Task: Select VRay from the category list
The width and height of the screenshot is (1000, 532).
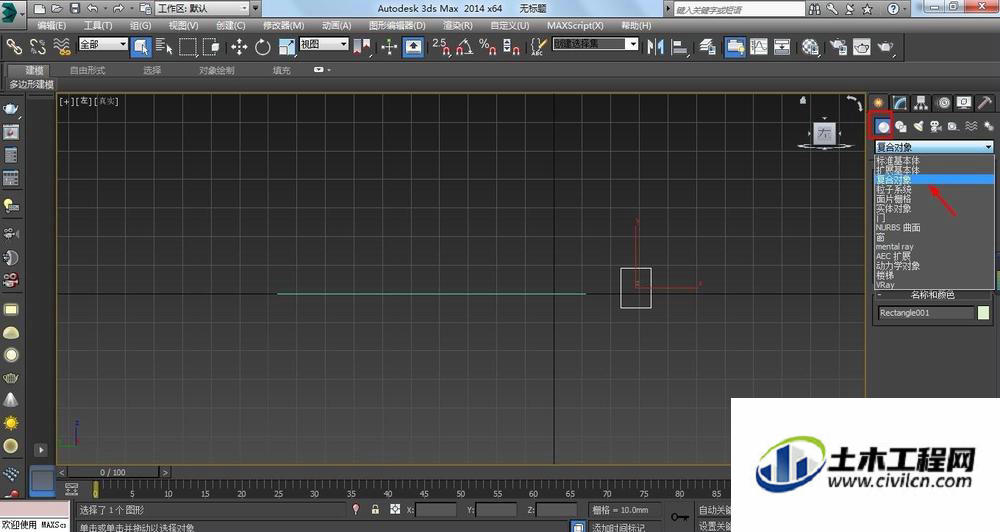Action: (x=885, y=284)
